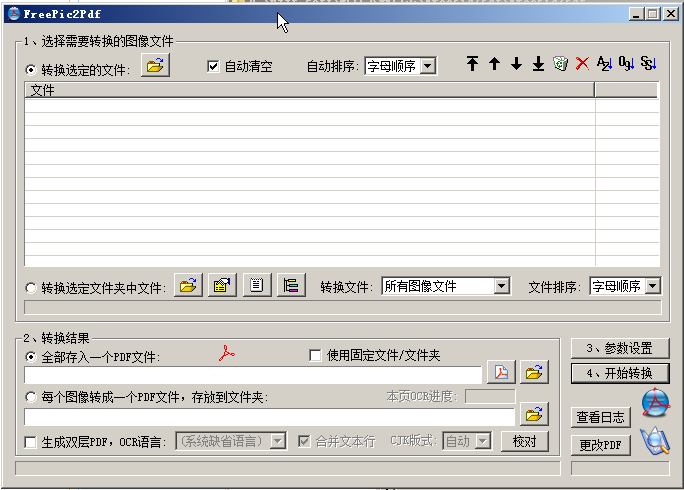Move selected file up one position
The width and height of the screenshot is (684, 490).
(x=494, y=64)
